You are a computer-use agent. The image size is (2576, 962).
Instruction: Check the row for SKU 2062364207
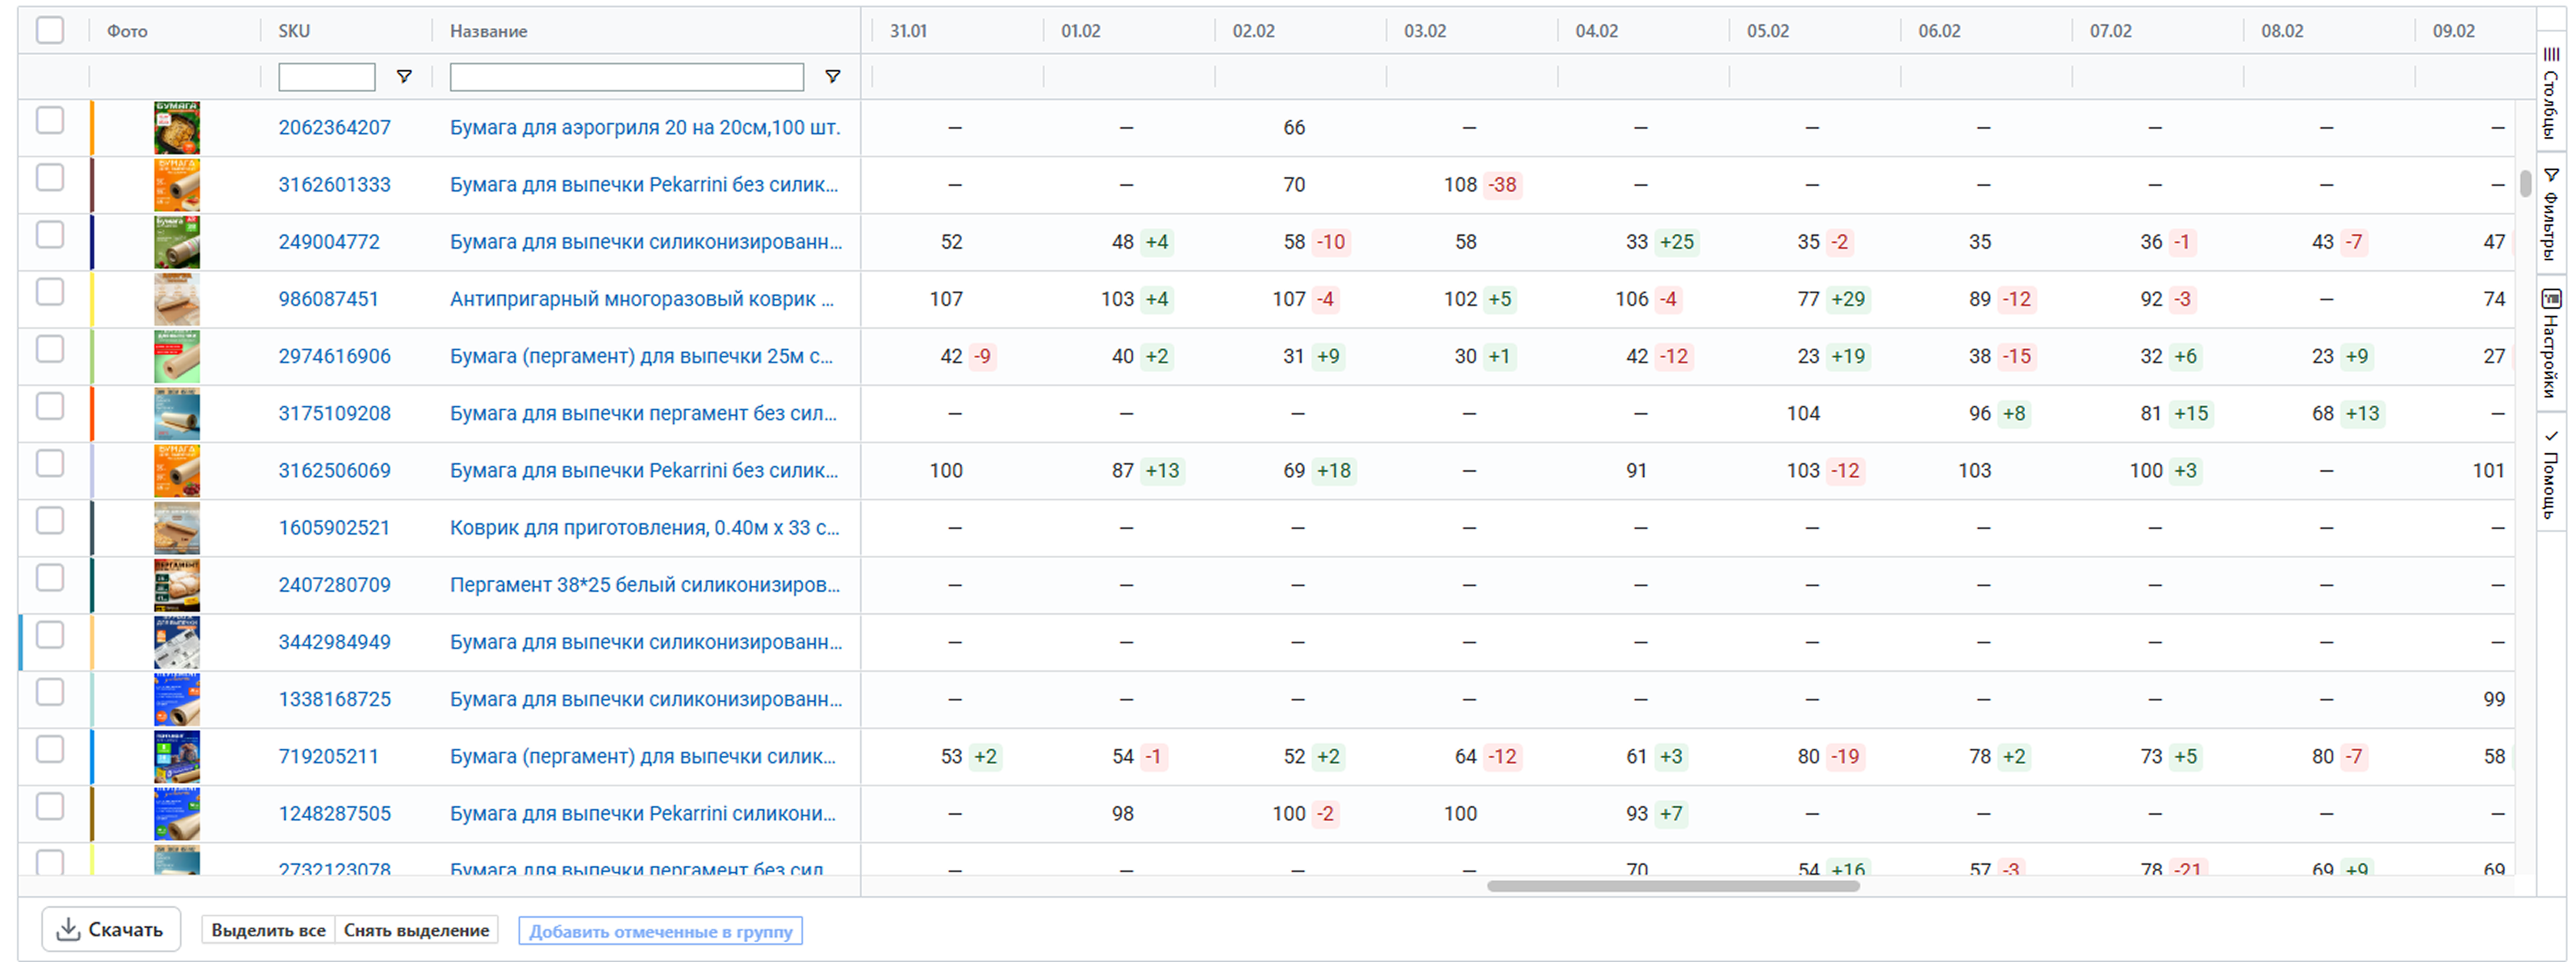tap(50, 120)
